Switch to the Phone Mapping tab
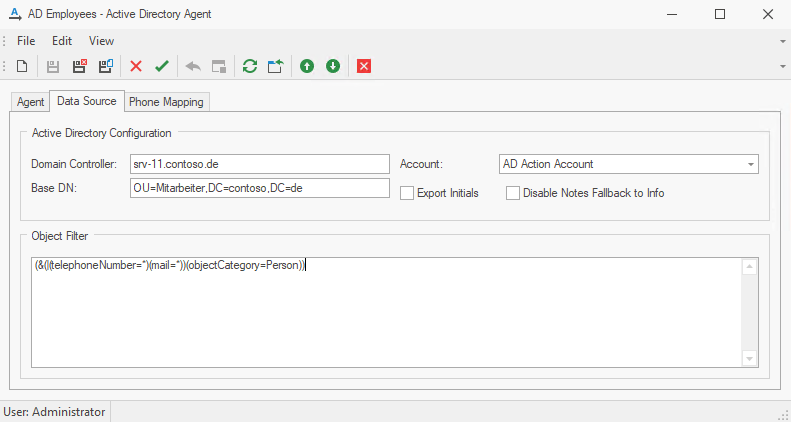The height and width of the screenshot is (422, 791). pos(166,102)
